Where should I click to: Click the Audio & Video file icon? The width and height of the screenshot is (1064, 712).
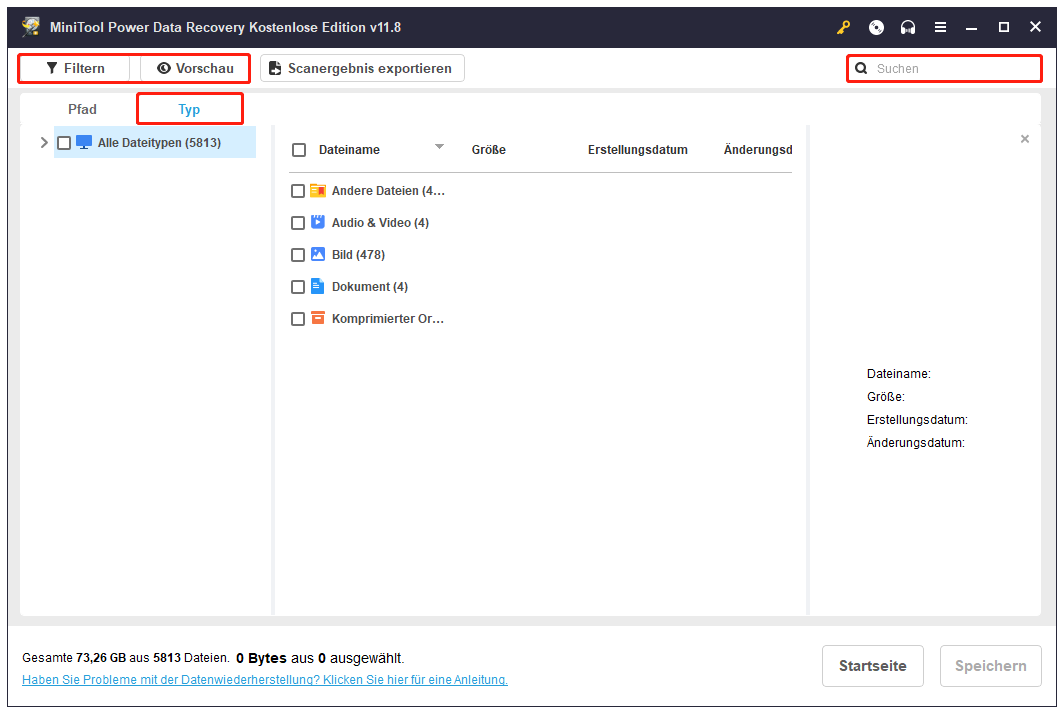(318, 222)
